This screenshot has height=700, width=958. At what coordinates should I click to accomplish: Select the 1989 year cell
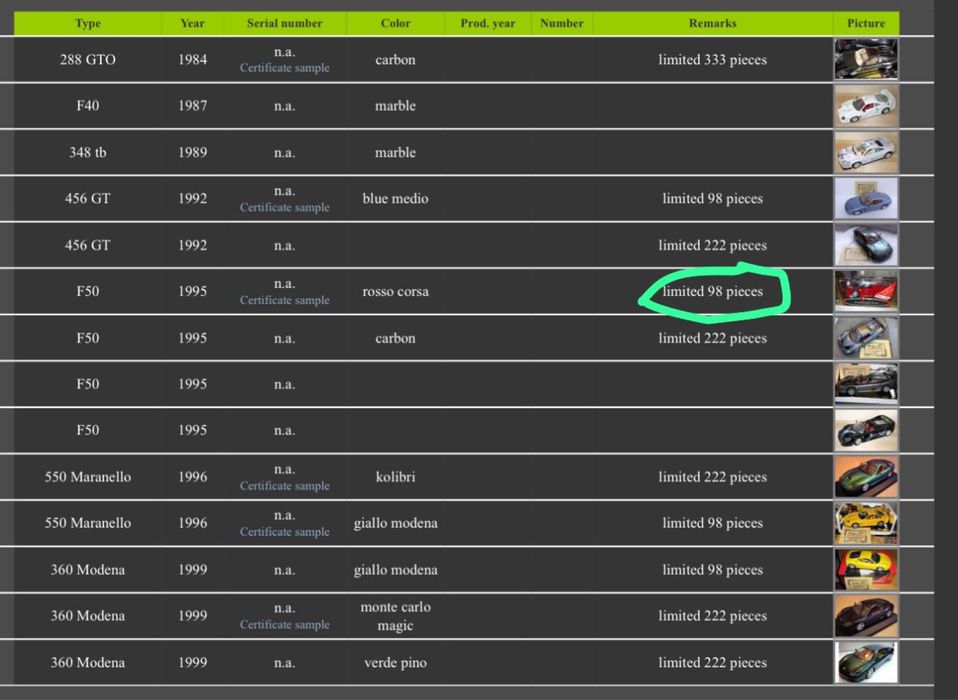(x=192, y=152)
